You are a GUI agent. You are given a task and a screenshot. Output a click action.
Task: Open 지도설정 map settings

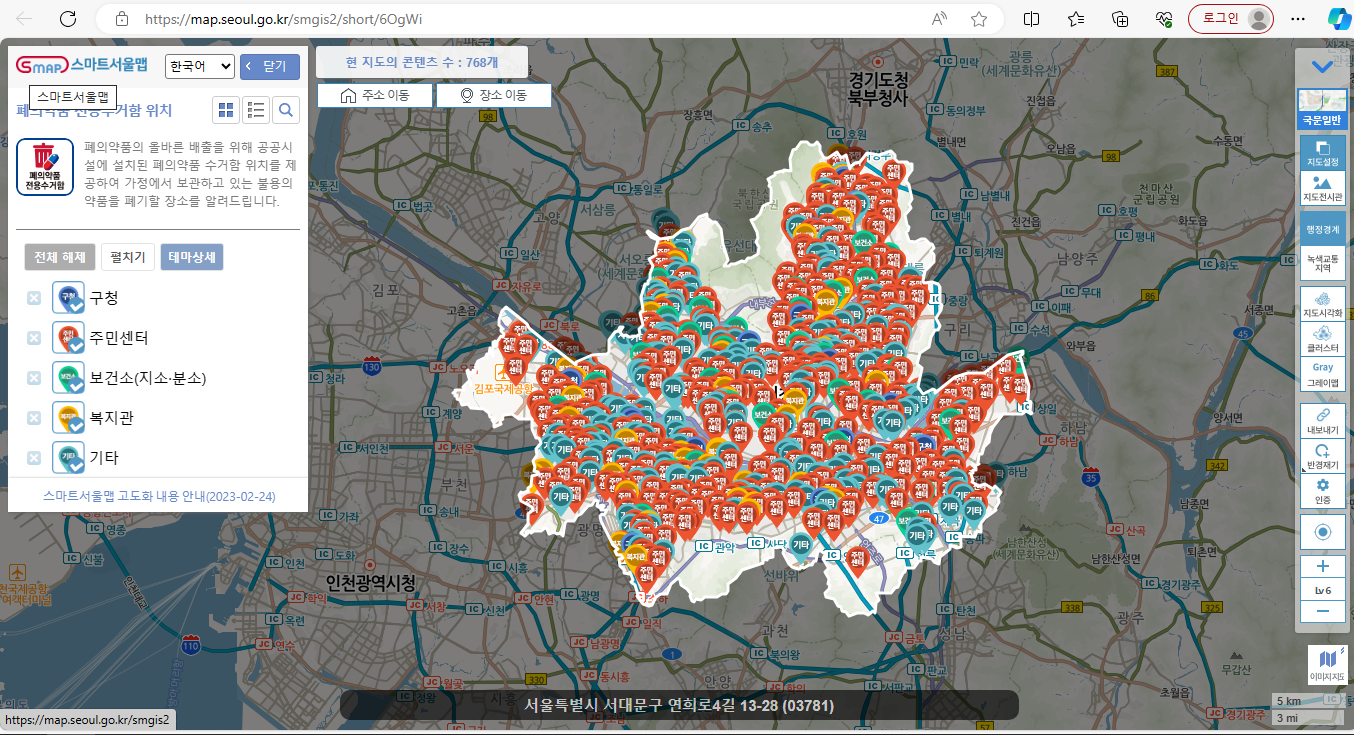click(1322, 153)
